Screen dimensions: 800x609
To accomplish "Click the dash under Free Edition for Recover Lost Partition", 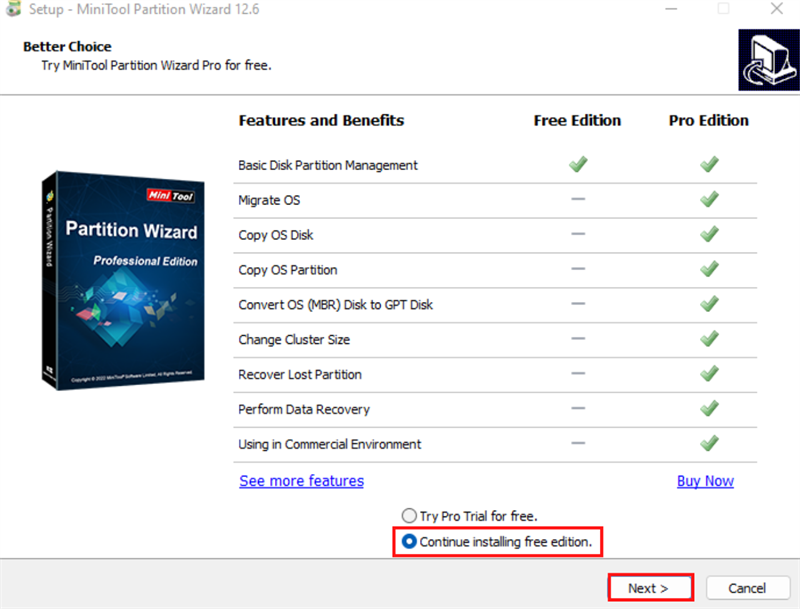I will [x=576, y=374].
